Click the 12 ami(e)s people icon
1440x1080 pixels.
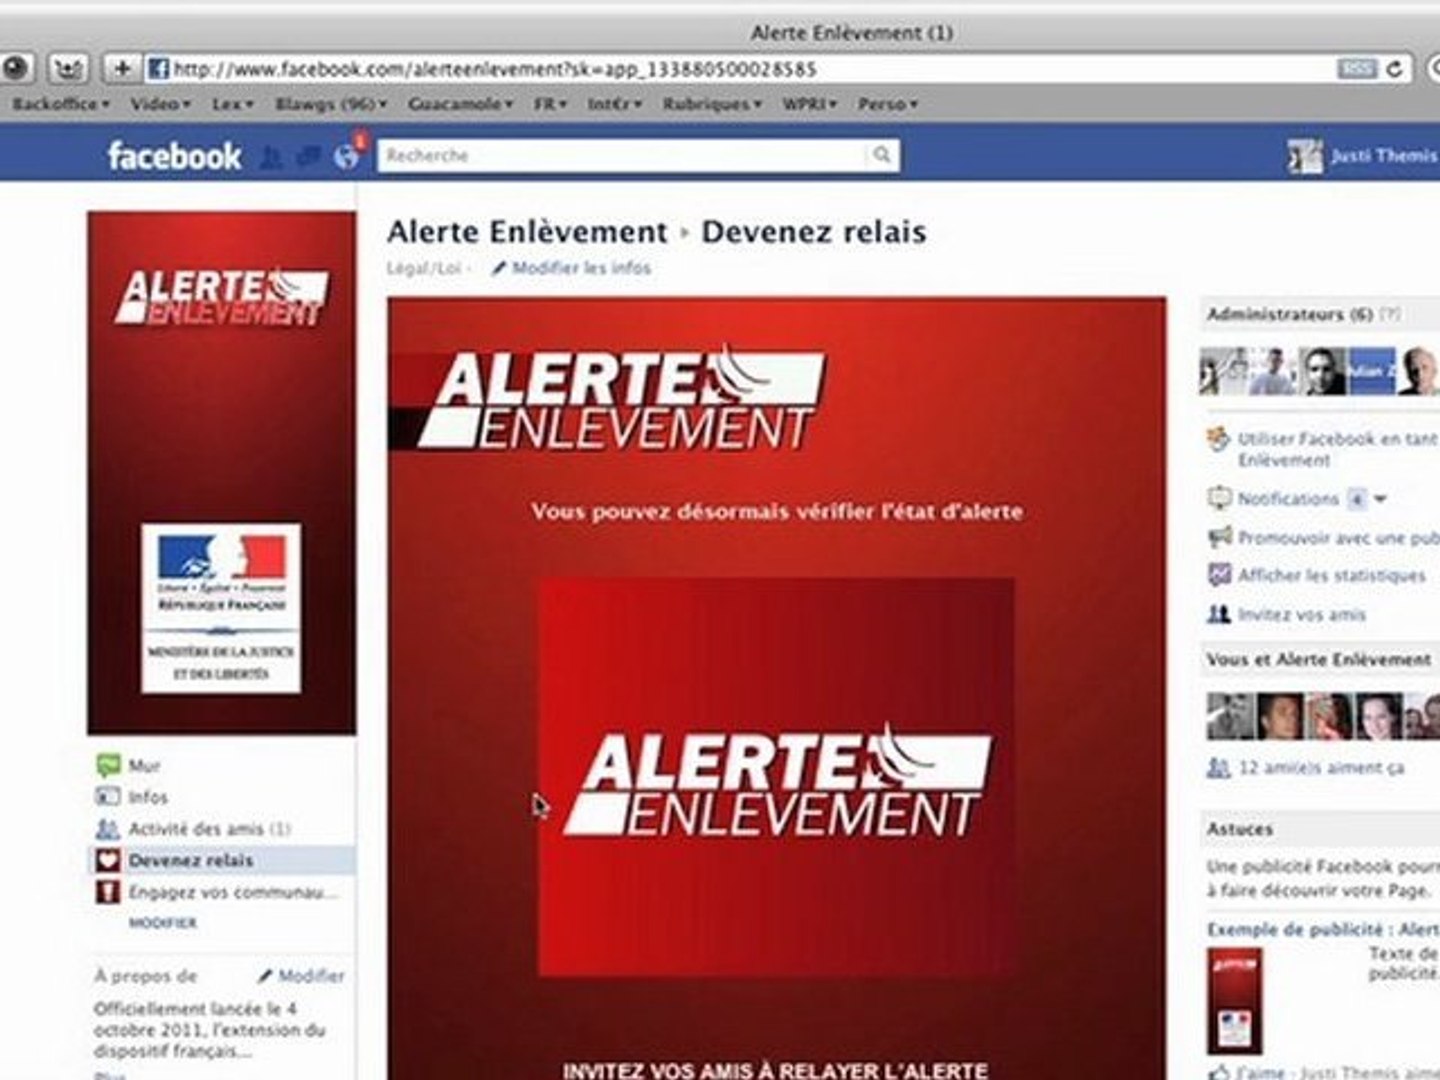1219,768
